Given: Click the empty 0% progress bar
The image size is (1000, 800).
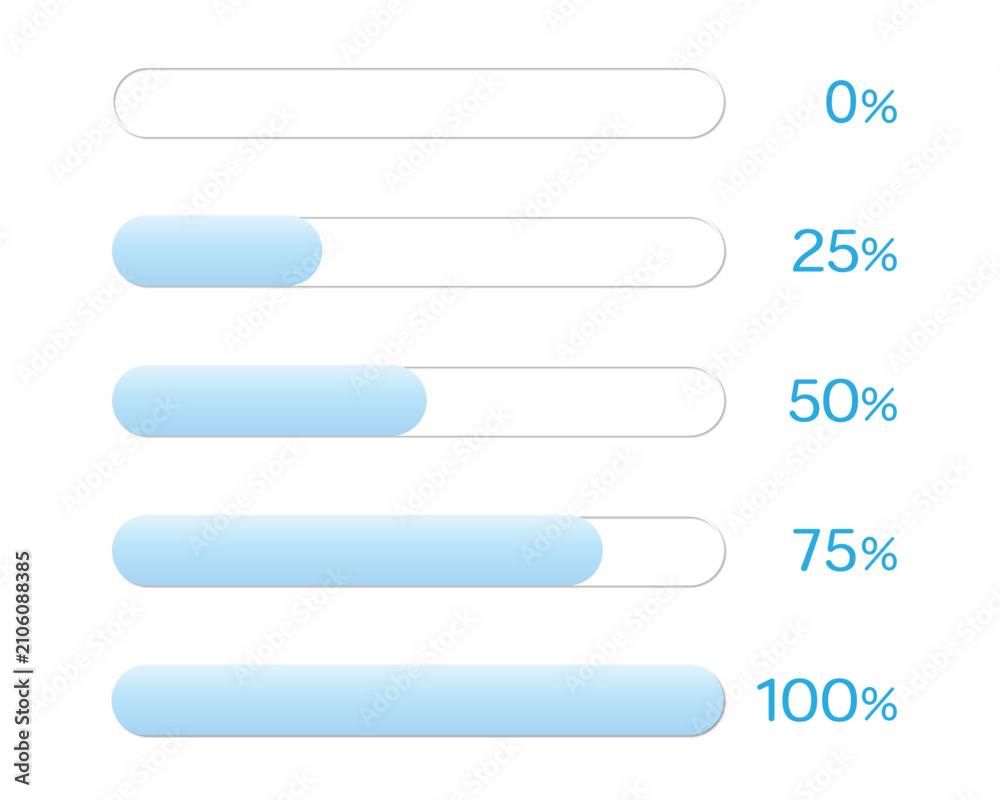Looking at the screenshot, I should pos(419,103).
